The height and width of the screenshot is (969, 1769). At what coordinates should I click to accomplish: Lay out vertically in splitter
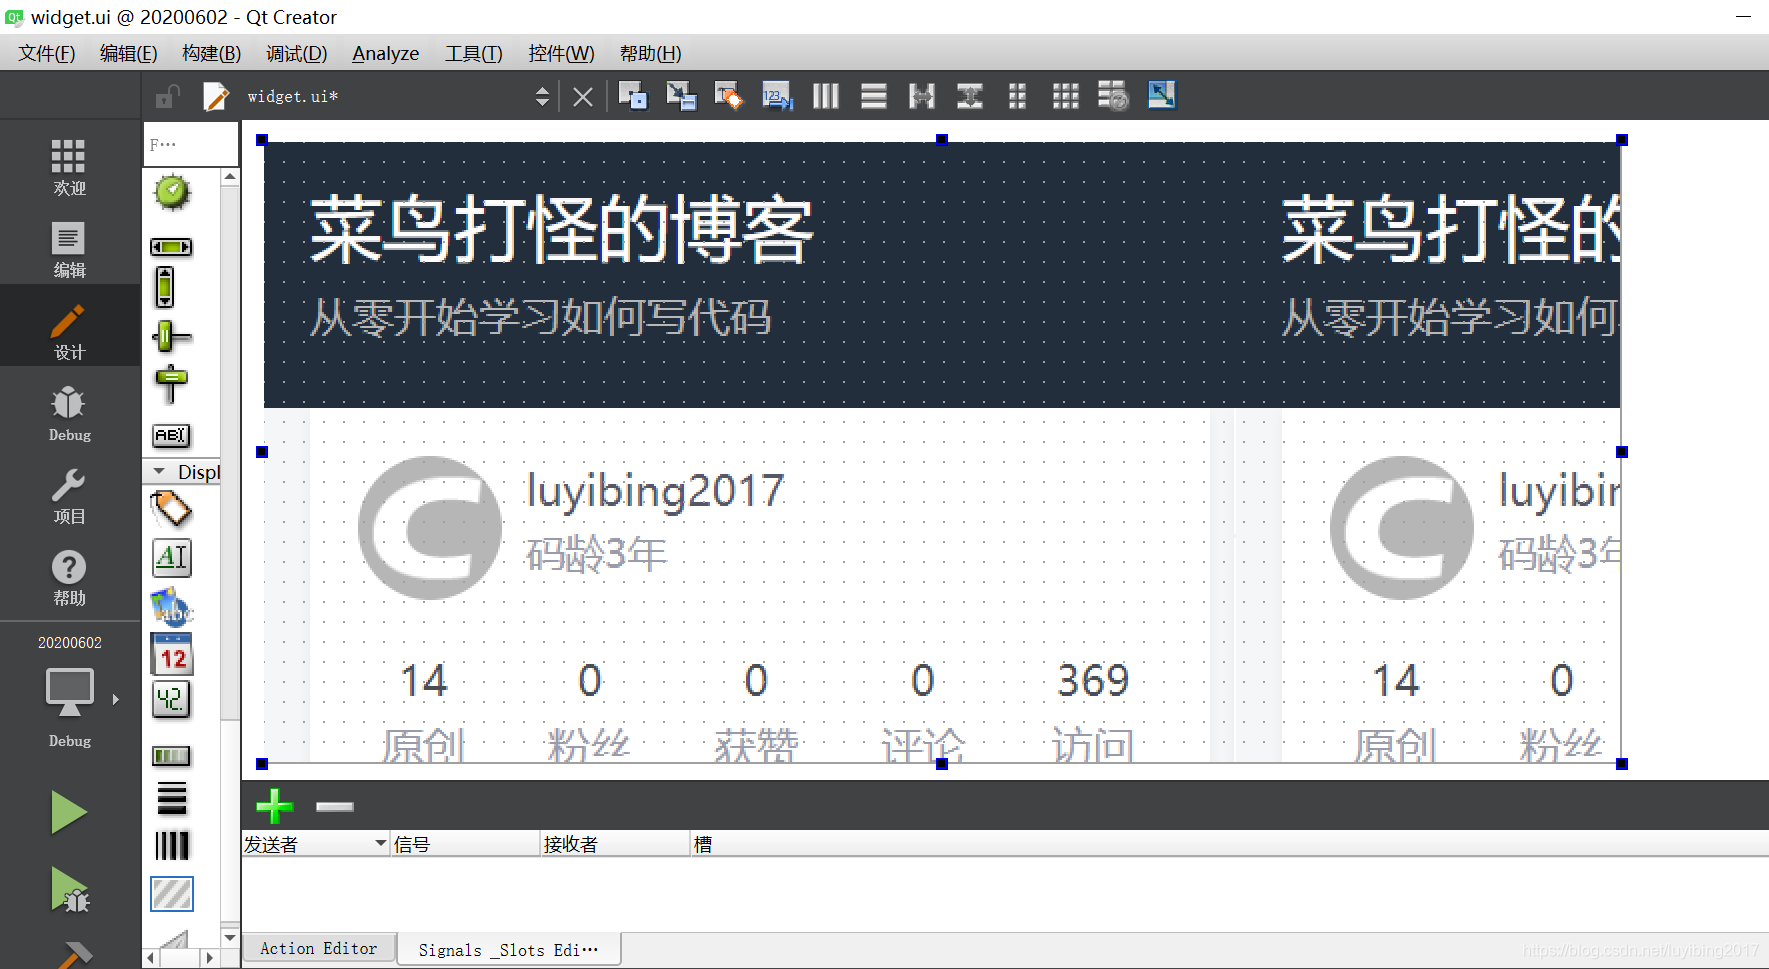970,96
